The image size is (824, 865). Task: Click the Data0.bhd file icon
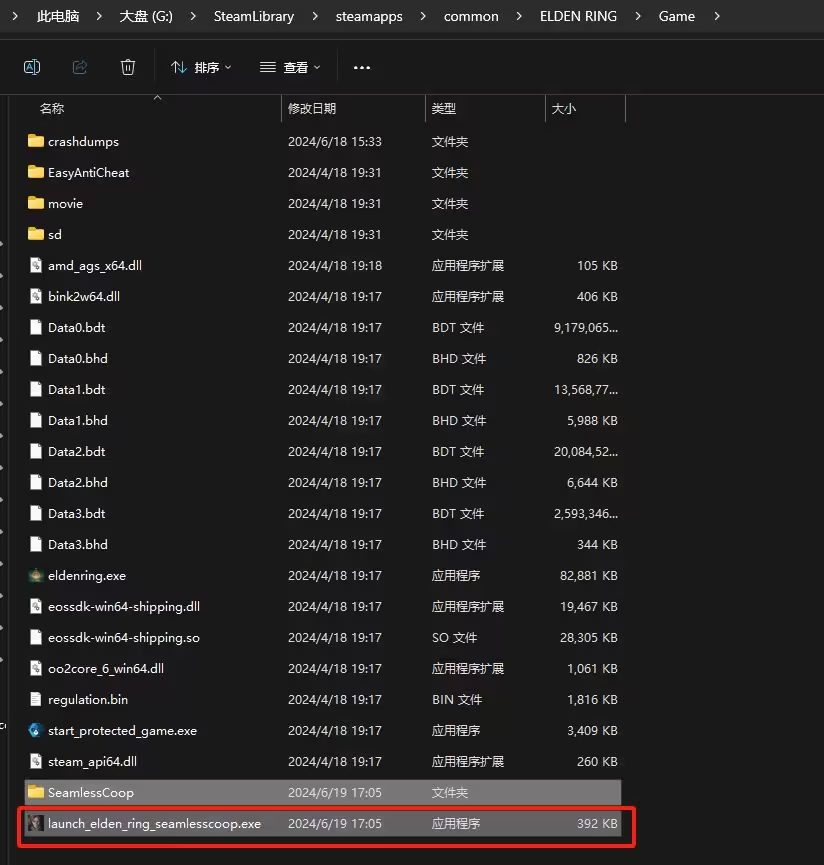pyautogui.click(x=36, y=358)
